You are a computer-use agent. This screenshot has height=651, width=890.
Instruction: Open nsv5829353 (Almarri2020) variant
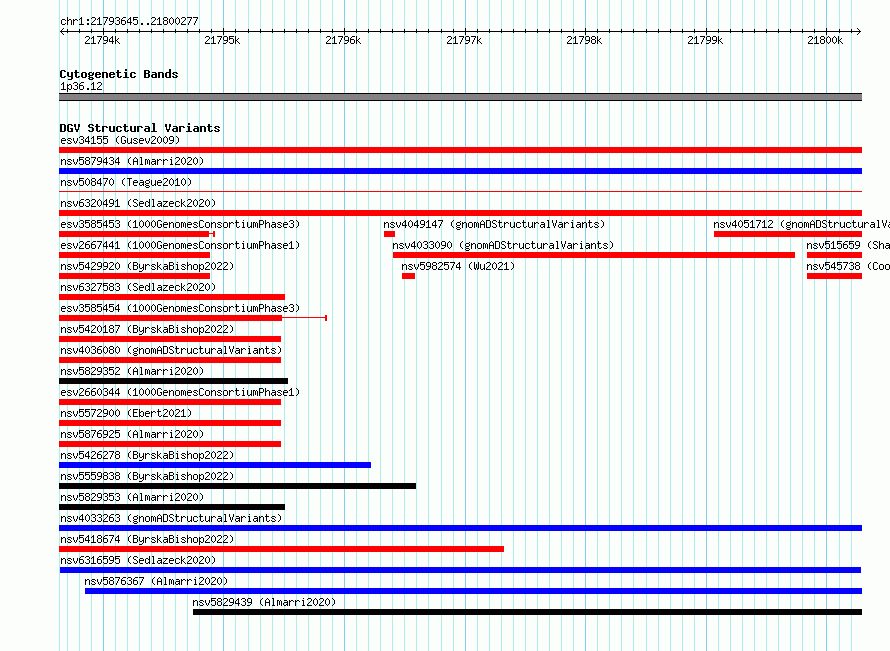[x=132, y=497]
